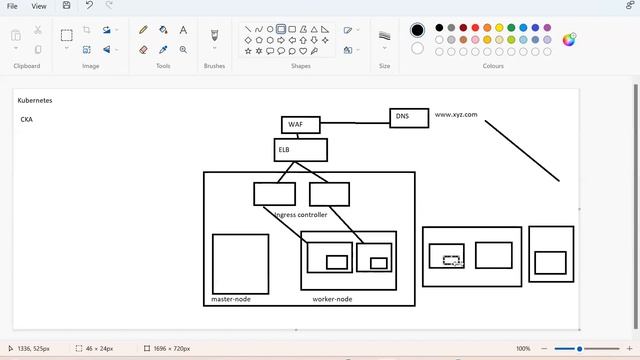Select the Heart shape
Screen dimensions: 640x360
(x=303, y=51)
